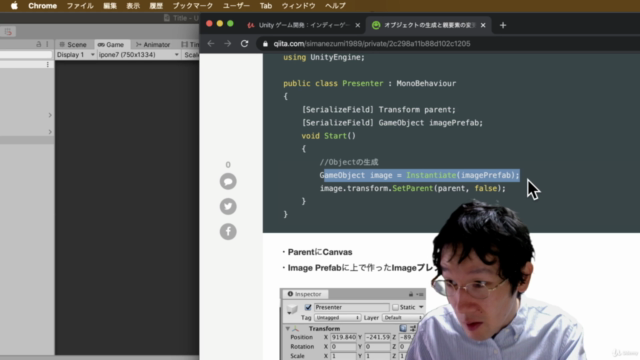Viewport: 640px width, 360px height.
Task: Share the article on Twitter
Action: click(228, 207)
